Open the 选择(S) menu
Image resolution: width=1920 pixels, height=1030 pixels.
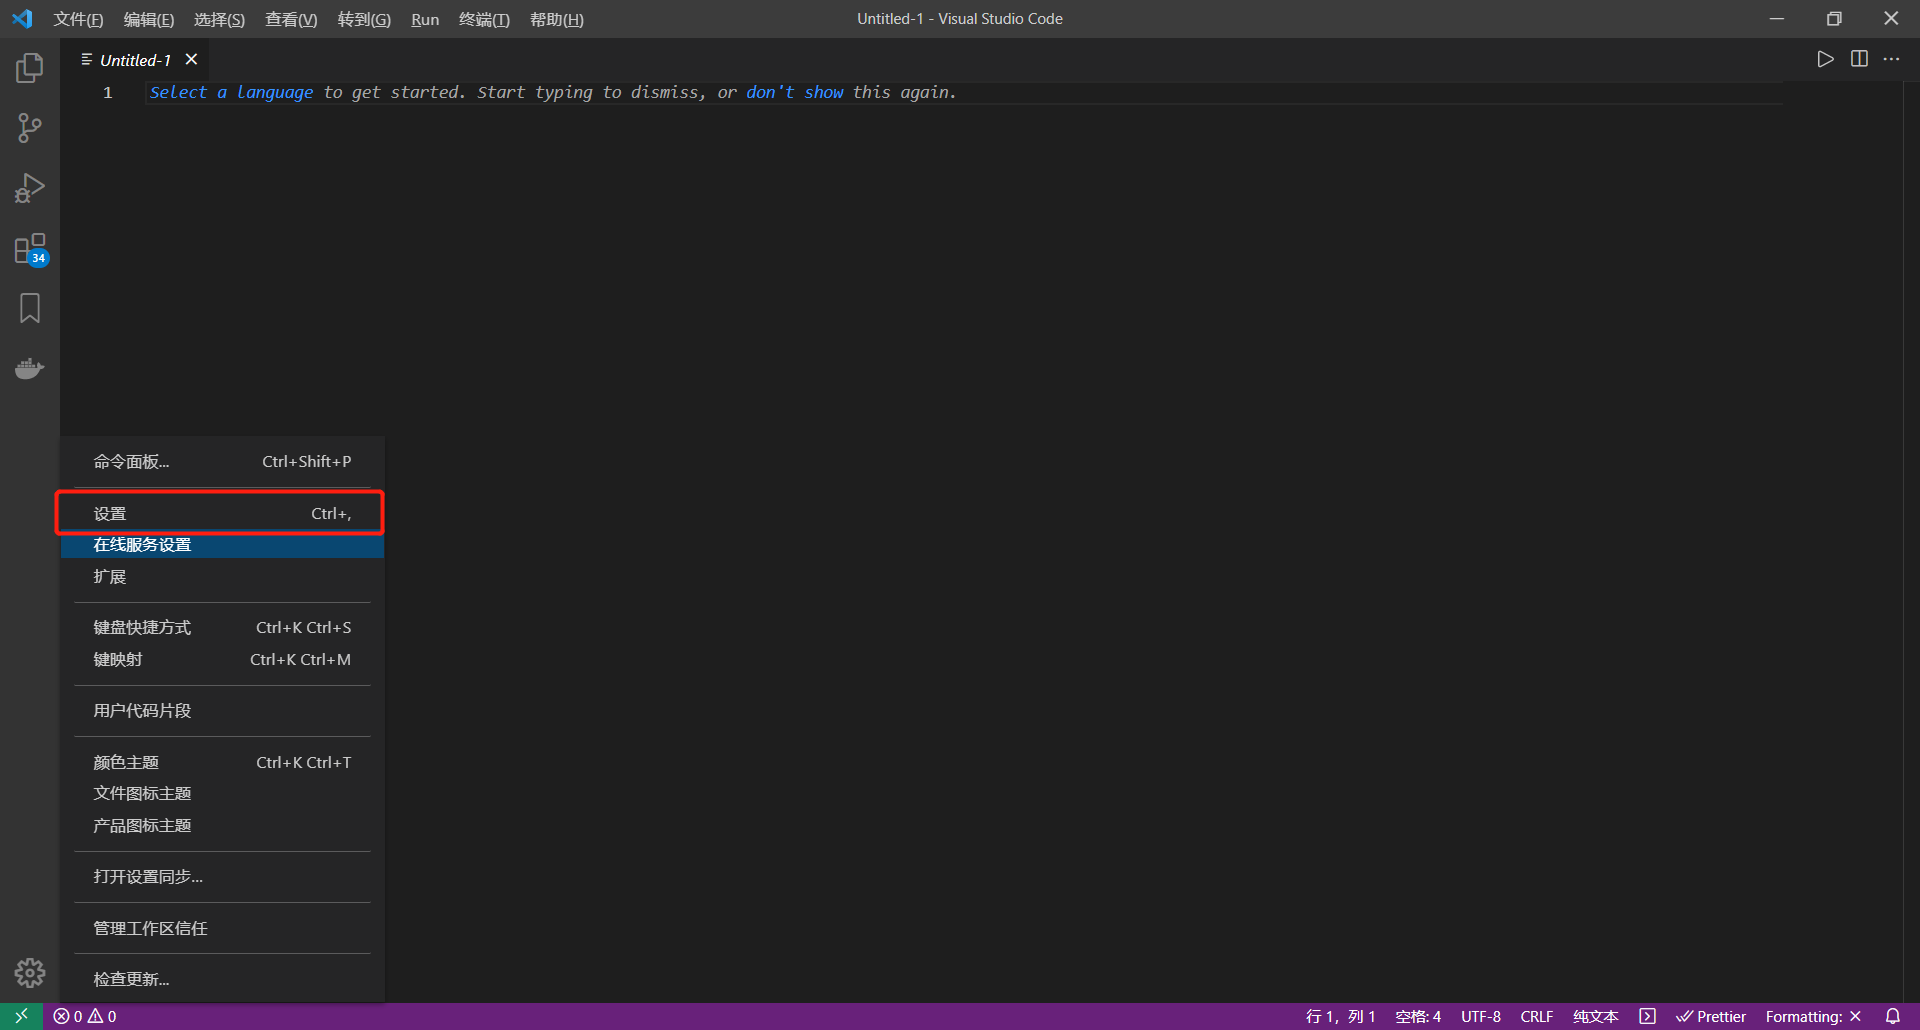[219, 19]
